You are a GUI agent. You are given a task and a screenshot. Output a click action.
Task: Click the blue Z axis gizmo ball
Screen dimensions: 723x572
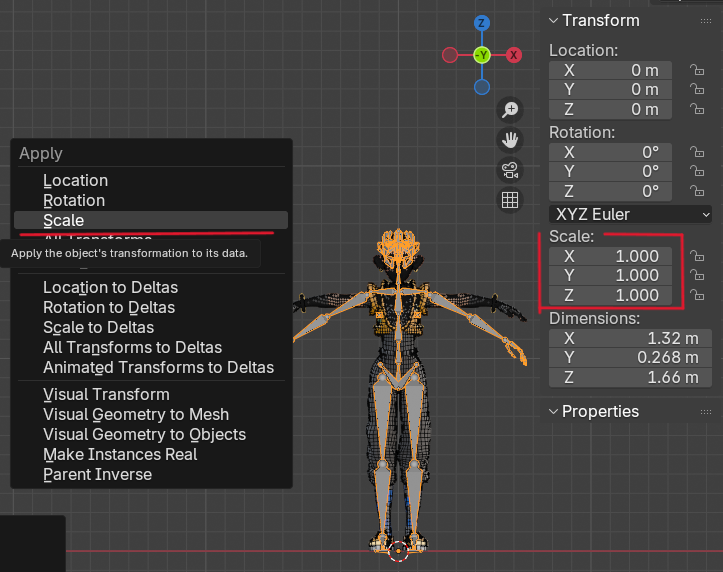(x=482, y=23)
